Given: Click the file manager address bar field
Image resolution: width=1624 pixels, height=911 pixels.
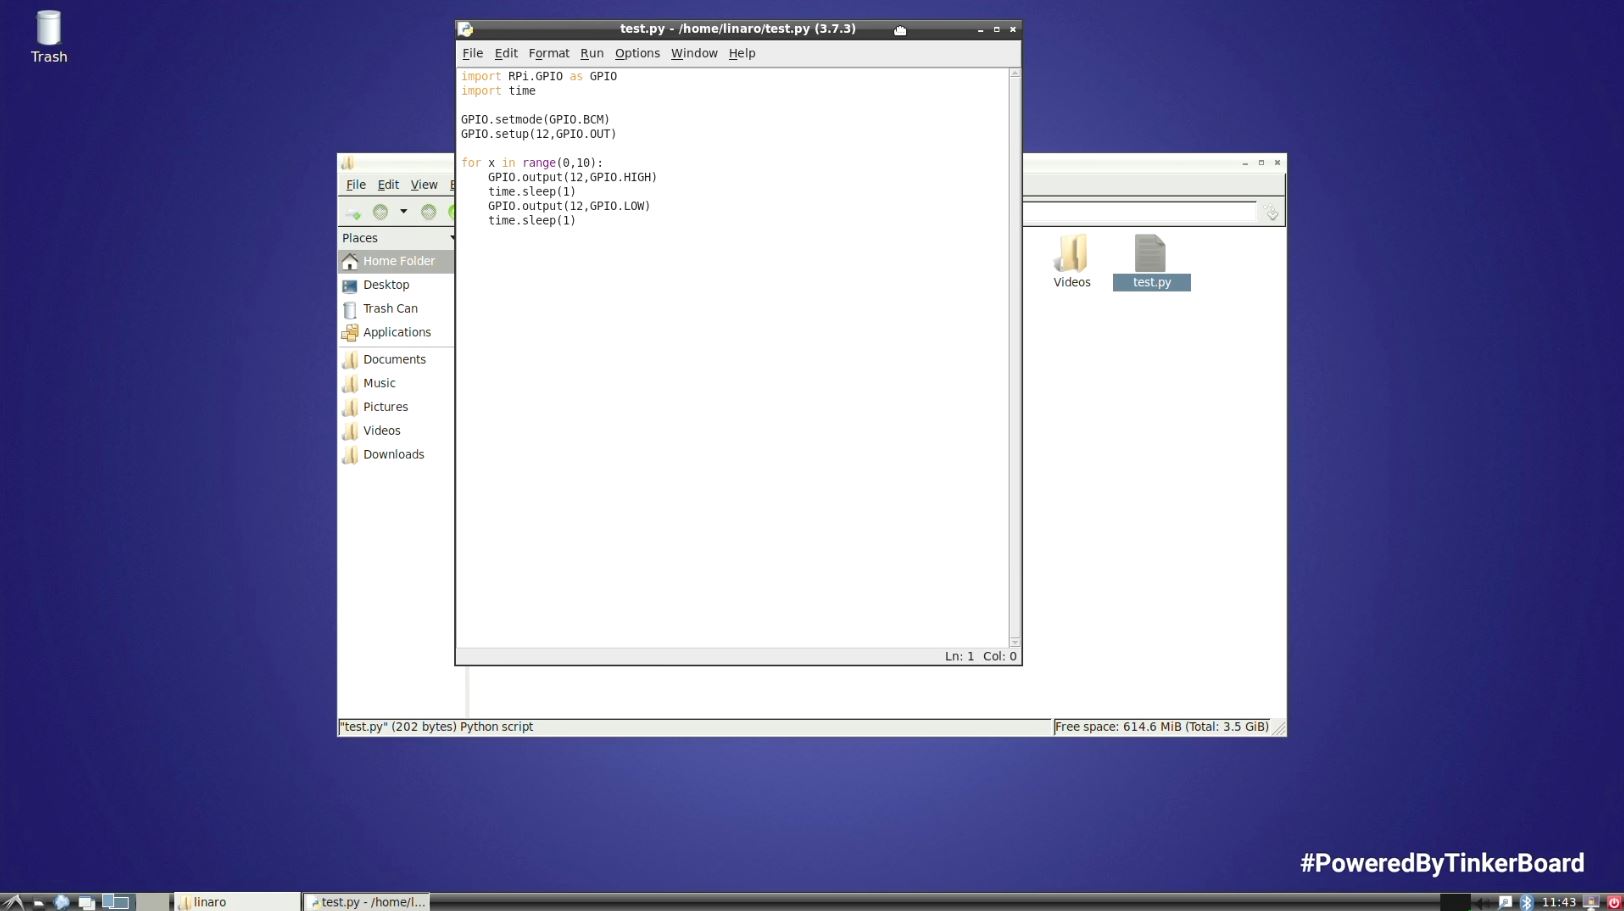Looking at the screenshot, I should click(x=1138, y=212).
